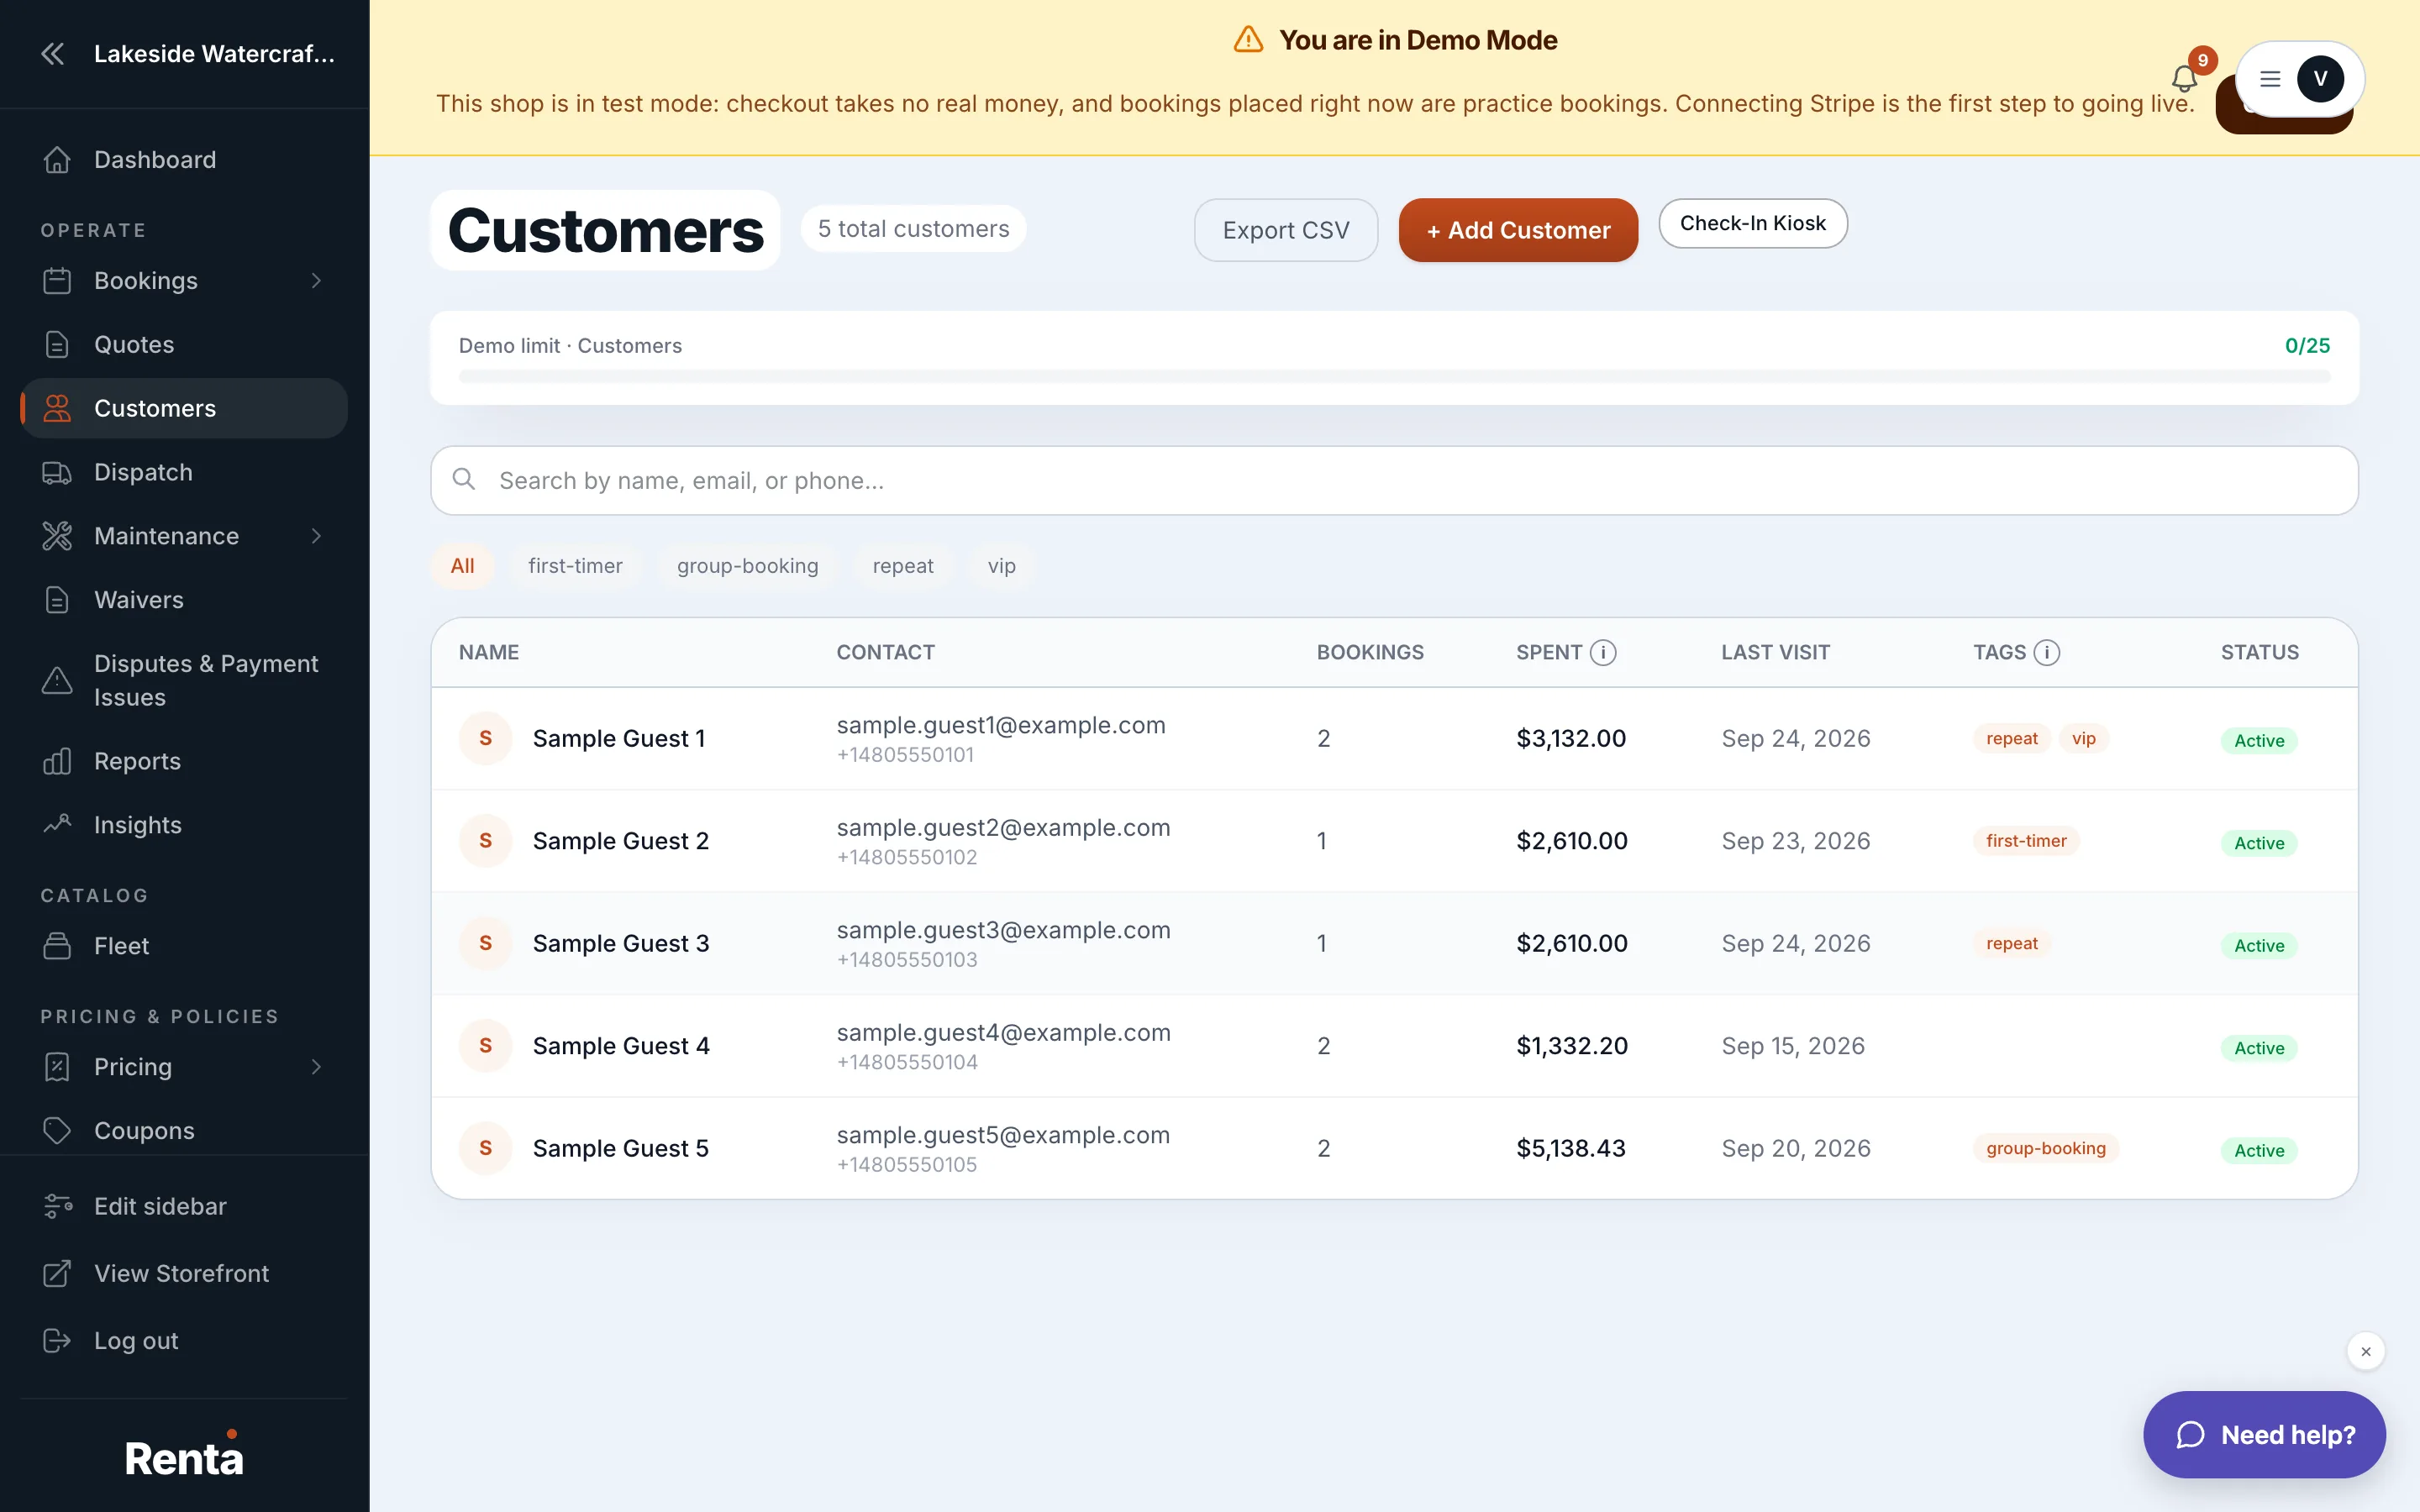This screenshot has width=2420, height=1512.
Task: Filter customers by first-timer tag
Action: [575, 566]
